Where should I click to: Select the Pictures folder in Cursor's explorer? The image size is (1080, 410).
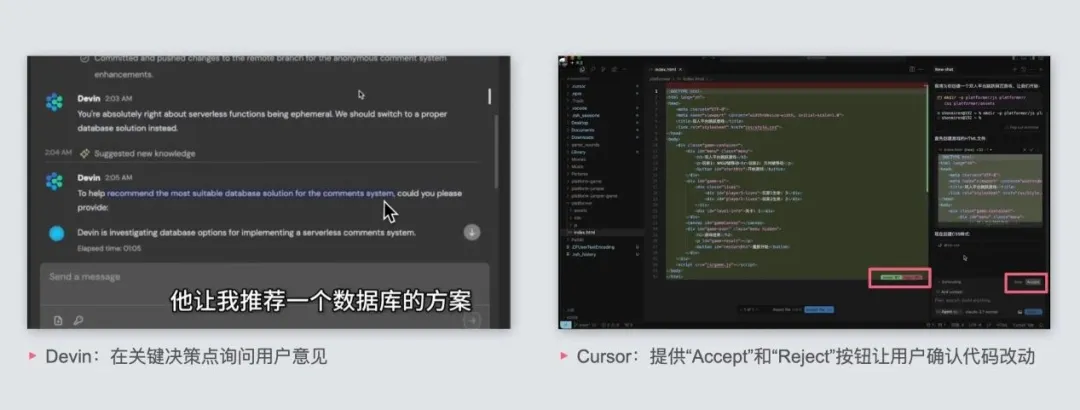click(x=581, y=174)
